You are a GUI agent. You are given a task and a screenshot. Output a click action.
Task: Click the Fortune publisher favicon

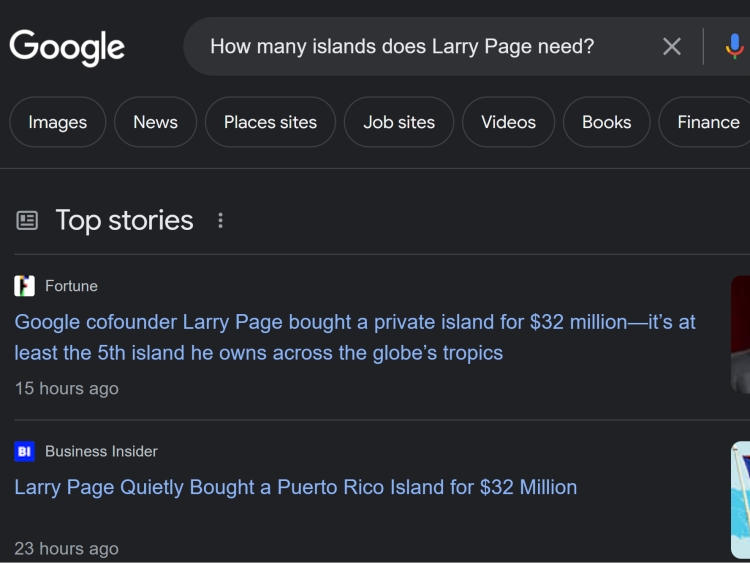25,286
